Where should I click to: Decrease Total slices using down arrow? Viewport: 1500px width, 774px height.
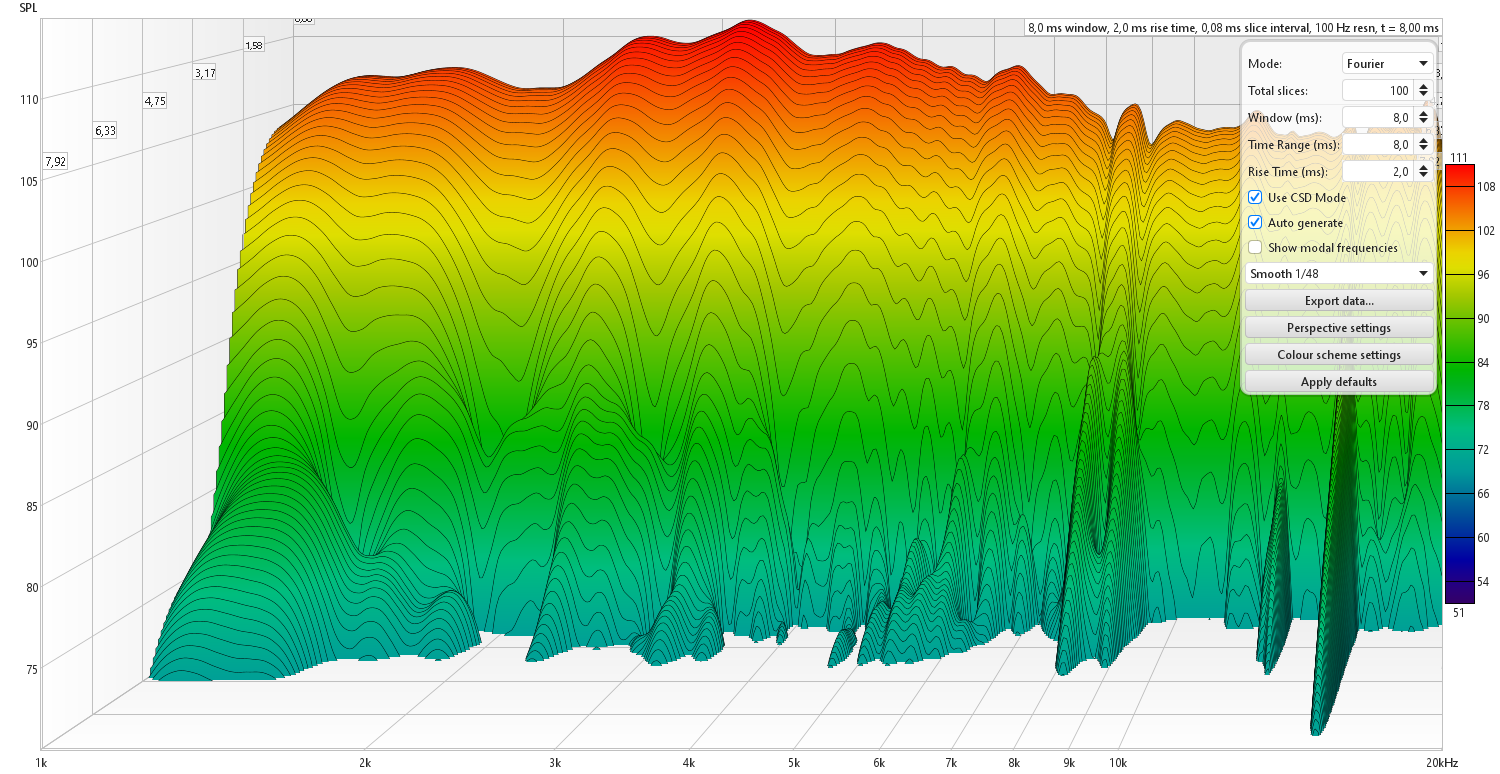[x=1423, y=95]
